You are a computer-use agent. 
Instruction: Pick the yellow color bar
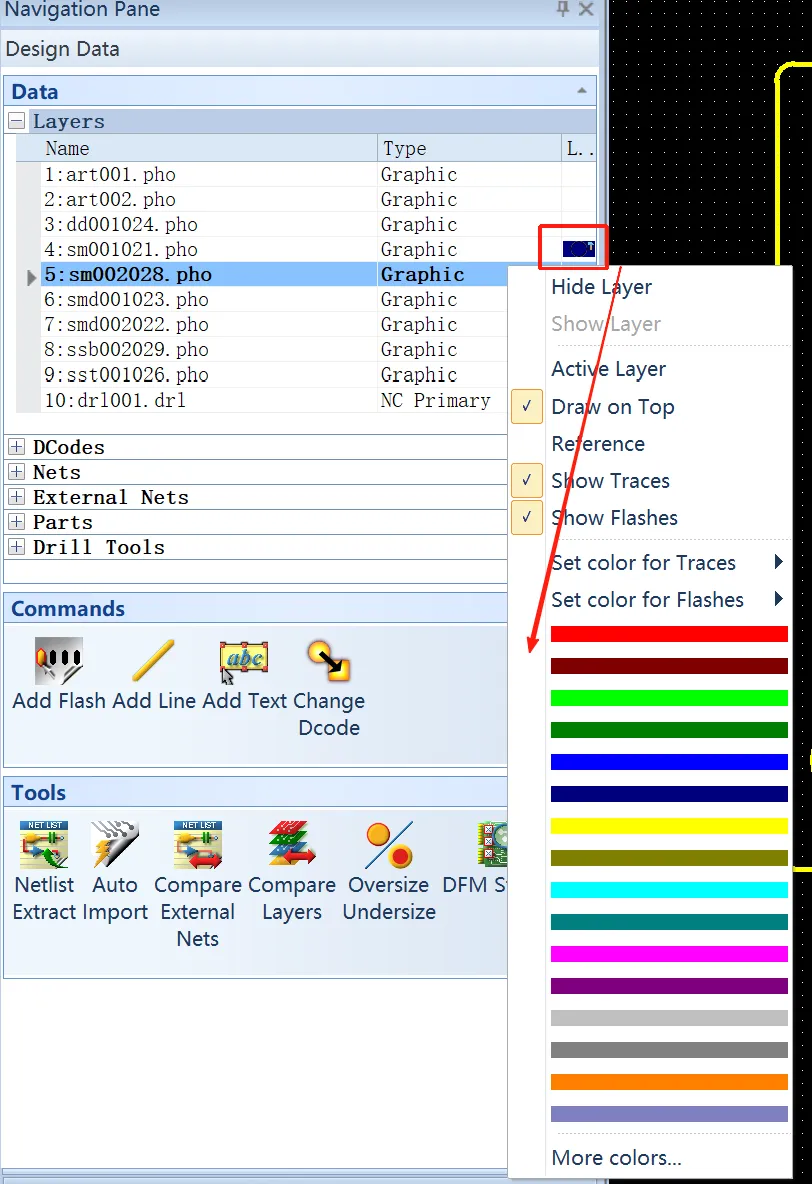(669, 825)
